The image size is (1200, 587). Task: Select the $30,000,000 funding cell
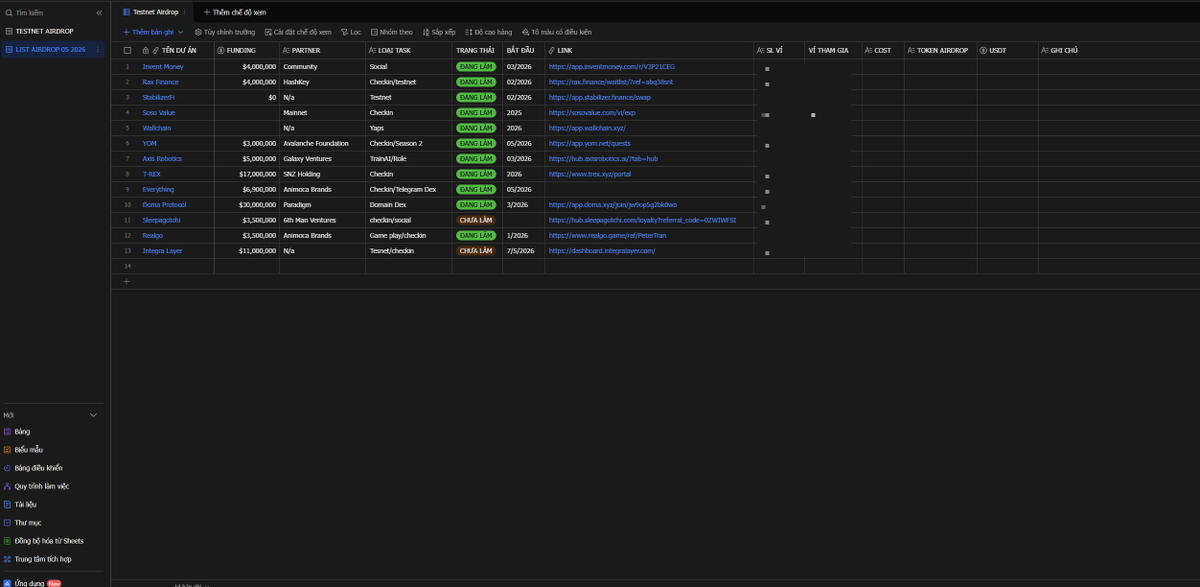tap(246, 205)
